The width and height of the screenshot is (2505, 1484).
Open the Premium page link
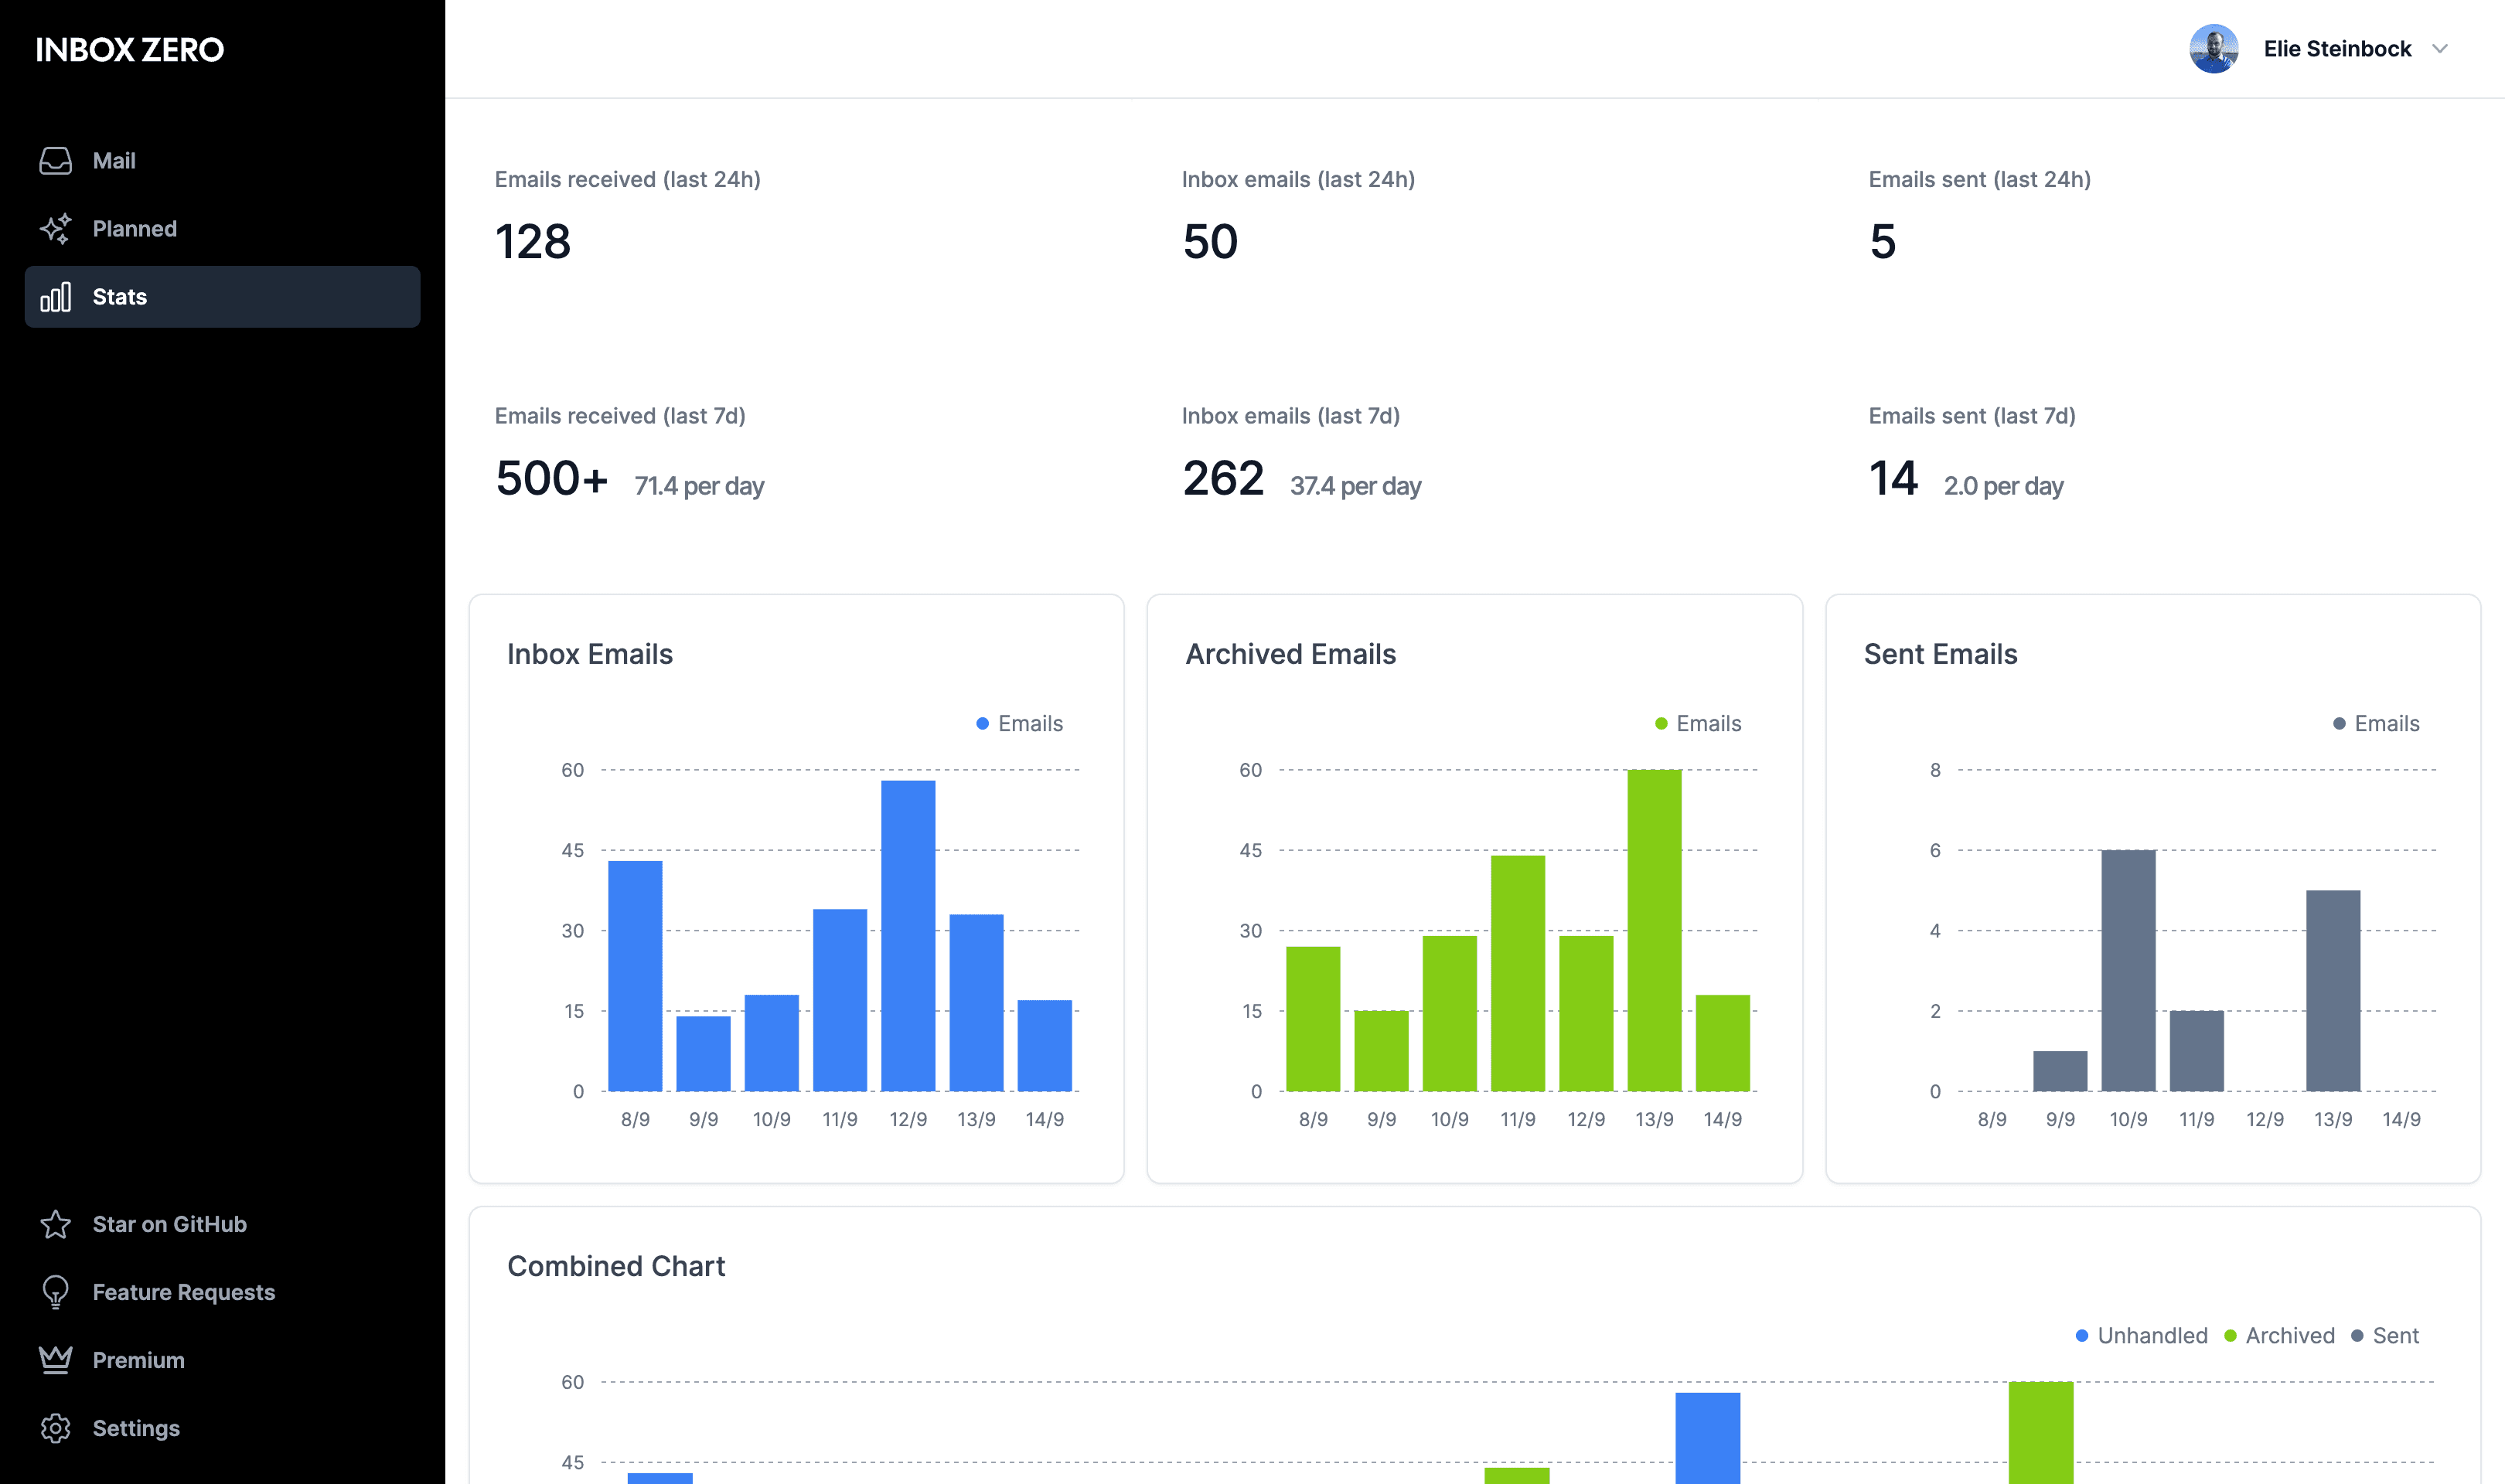(138, 1360)
